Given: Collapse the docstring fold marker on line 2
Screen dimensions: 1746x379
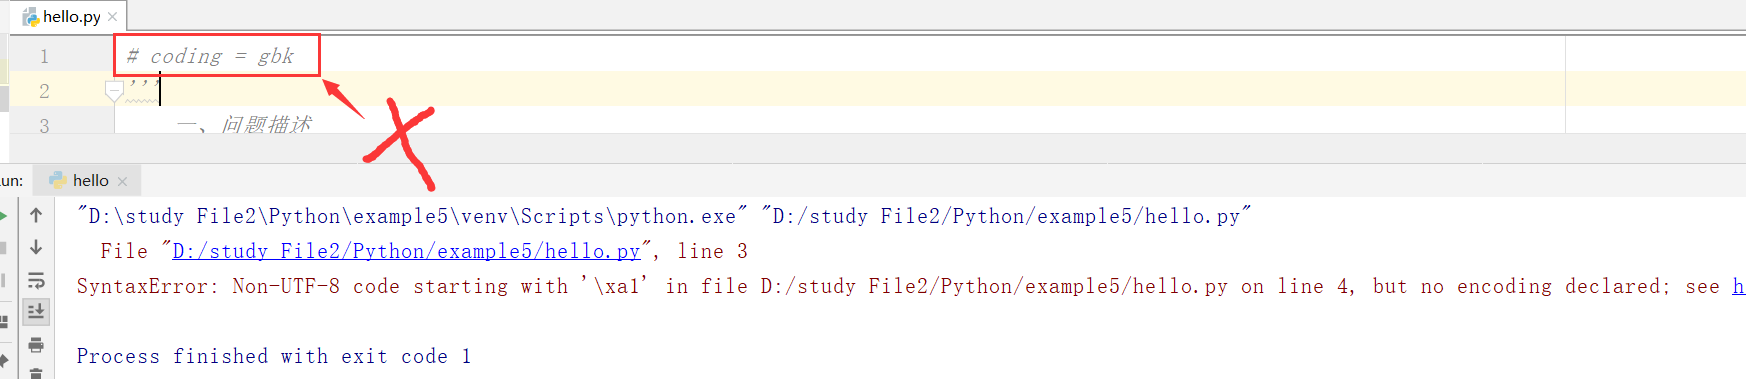Looking at the screenshot, I should coord(114,92).
